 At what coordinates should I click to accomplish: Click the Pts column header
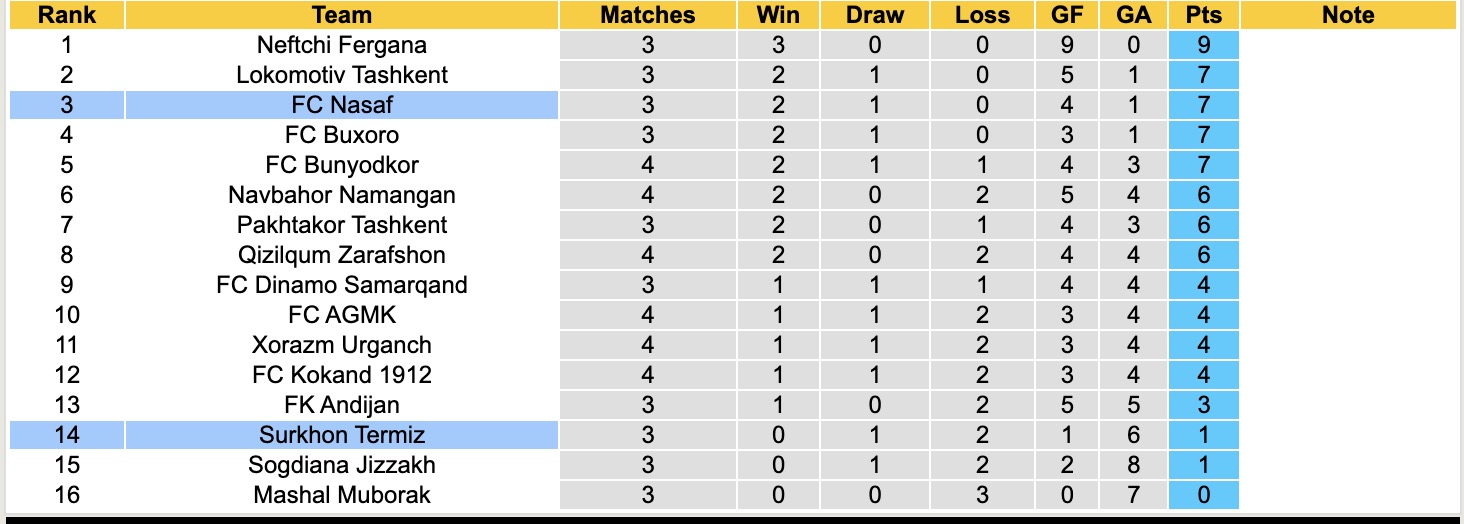coord(1203,15)
